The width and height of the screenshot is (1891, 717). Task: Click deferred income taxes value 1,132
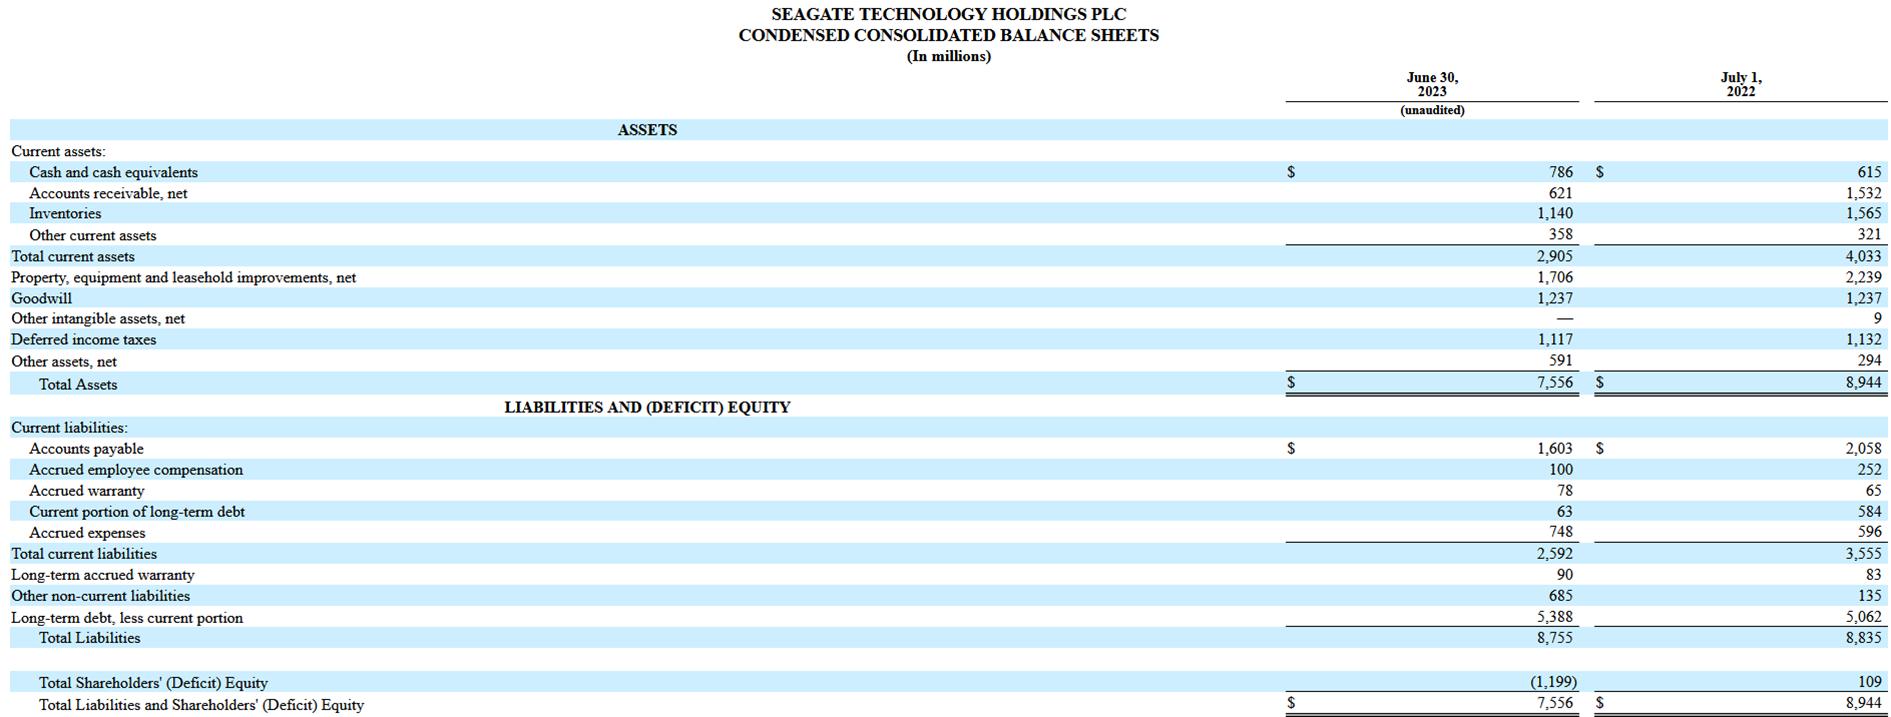click(x=1863, y=339)
